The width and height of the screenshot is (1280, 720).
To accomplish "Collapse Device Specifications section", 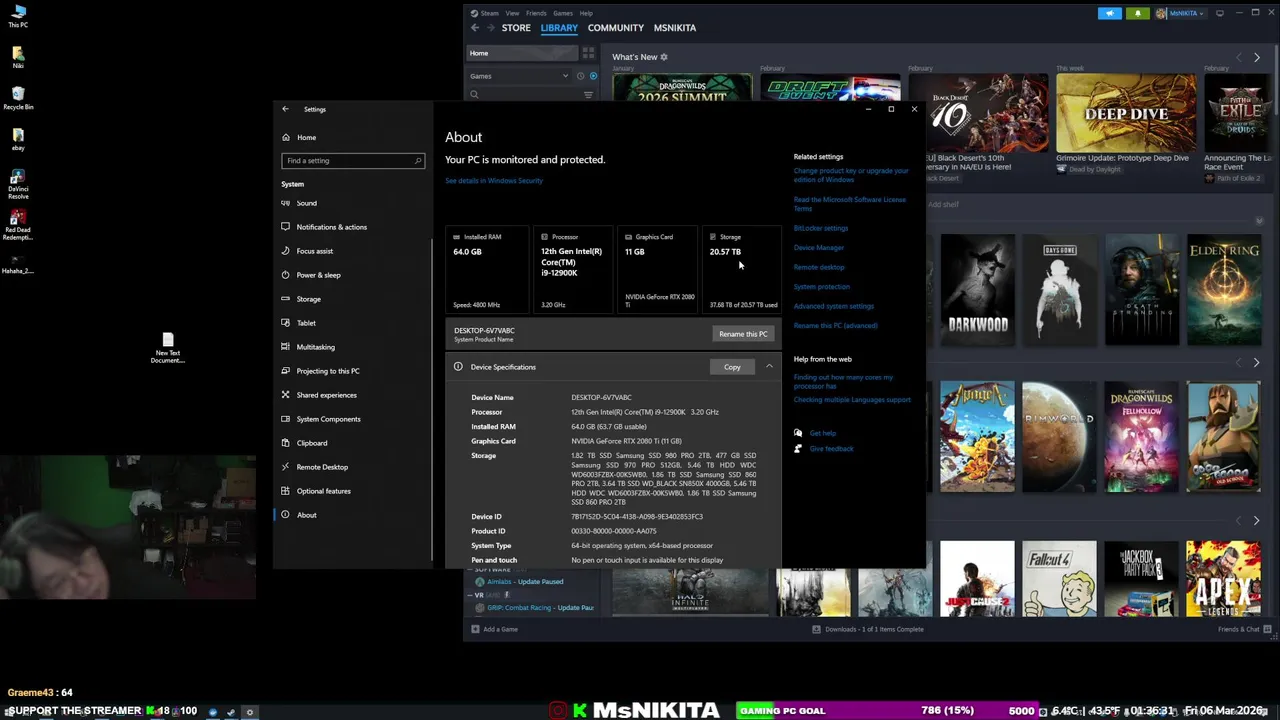I will click(769, 367).
